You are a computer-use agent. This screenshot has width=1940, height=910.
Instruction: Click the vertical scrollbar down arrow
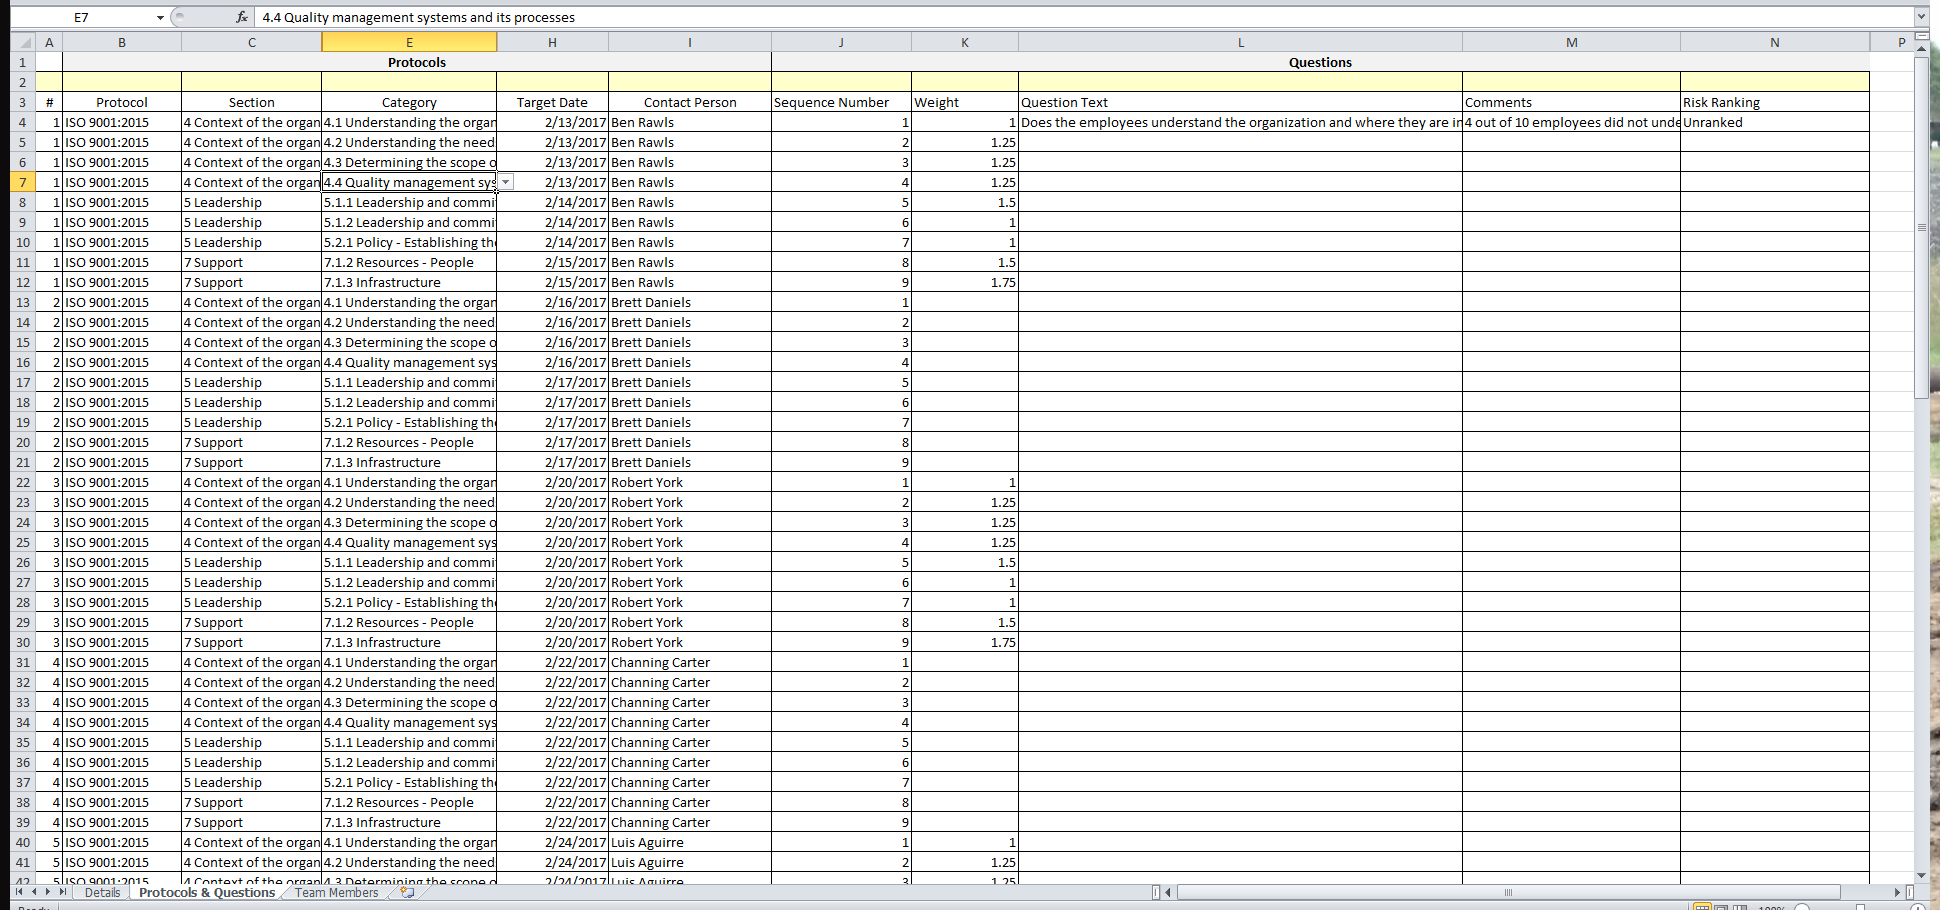tap(1921, 876)
